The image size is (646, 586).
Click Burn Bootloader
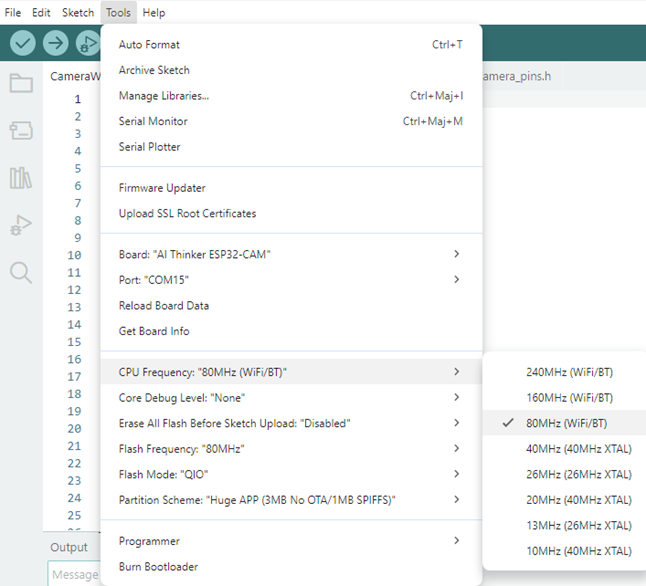coord(158,567)
